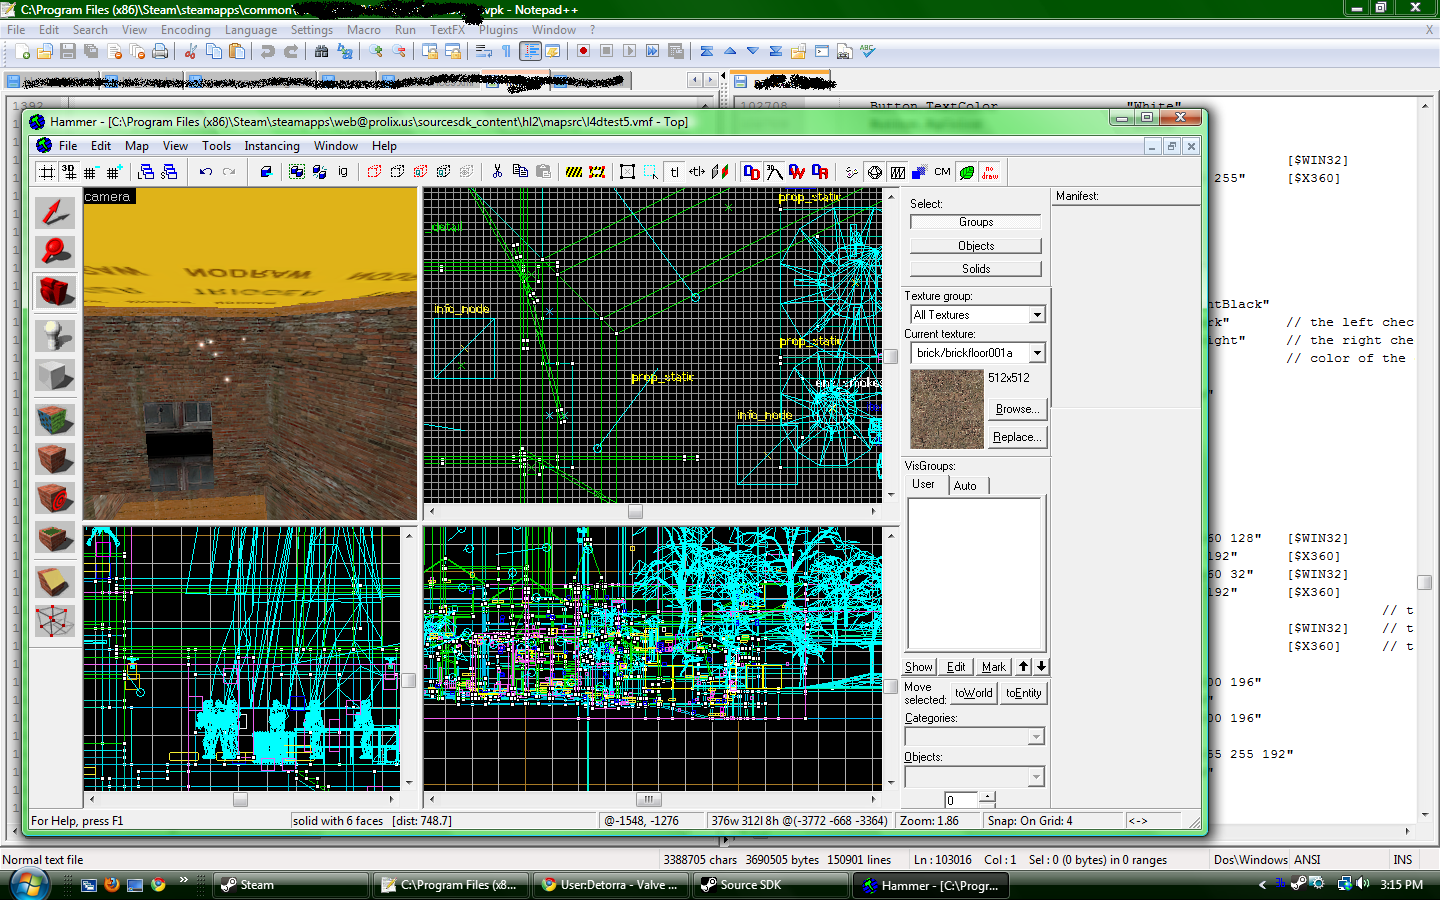
Task: Open the Toggle Texture Application tool
Action: click(x=55, y=418)
